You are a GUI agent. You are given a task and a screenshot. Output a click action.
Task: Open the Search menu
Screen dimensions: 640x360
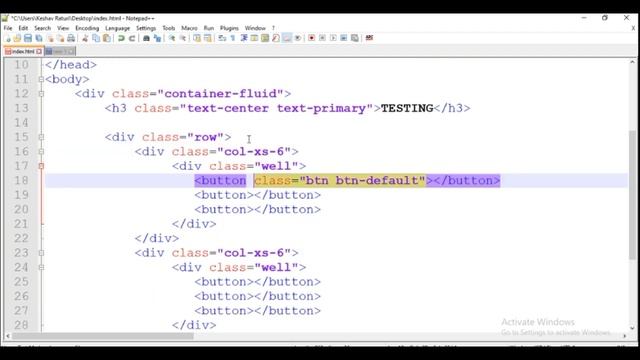pyautogui.click(x=42, y=28)
